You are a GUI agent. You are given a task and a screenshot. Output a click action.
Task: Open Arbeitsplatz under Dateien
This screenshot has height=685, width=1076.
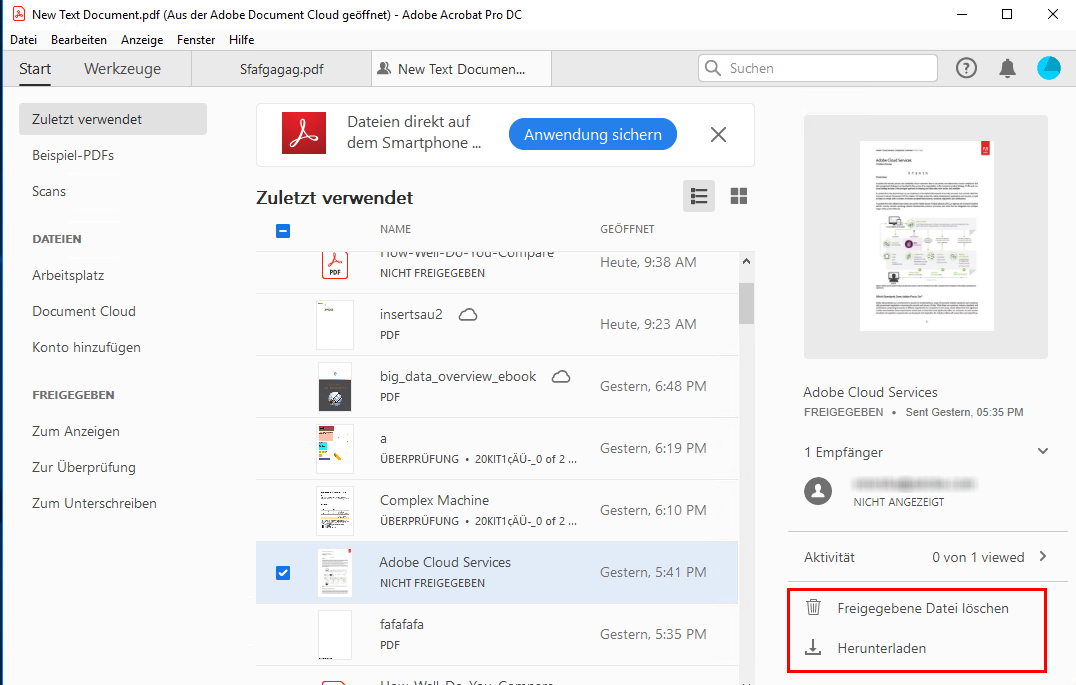68,275
